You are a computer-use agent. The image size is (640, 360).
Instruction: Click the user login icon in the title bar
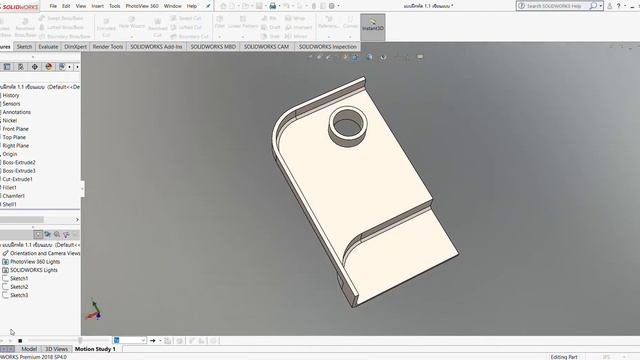pyautogui.click(x=609, y=6)
